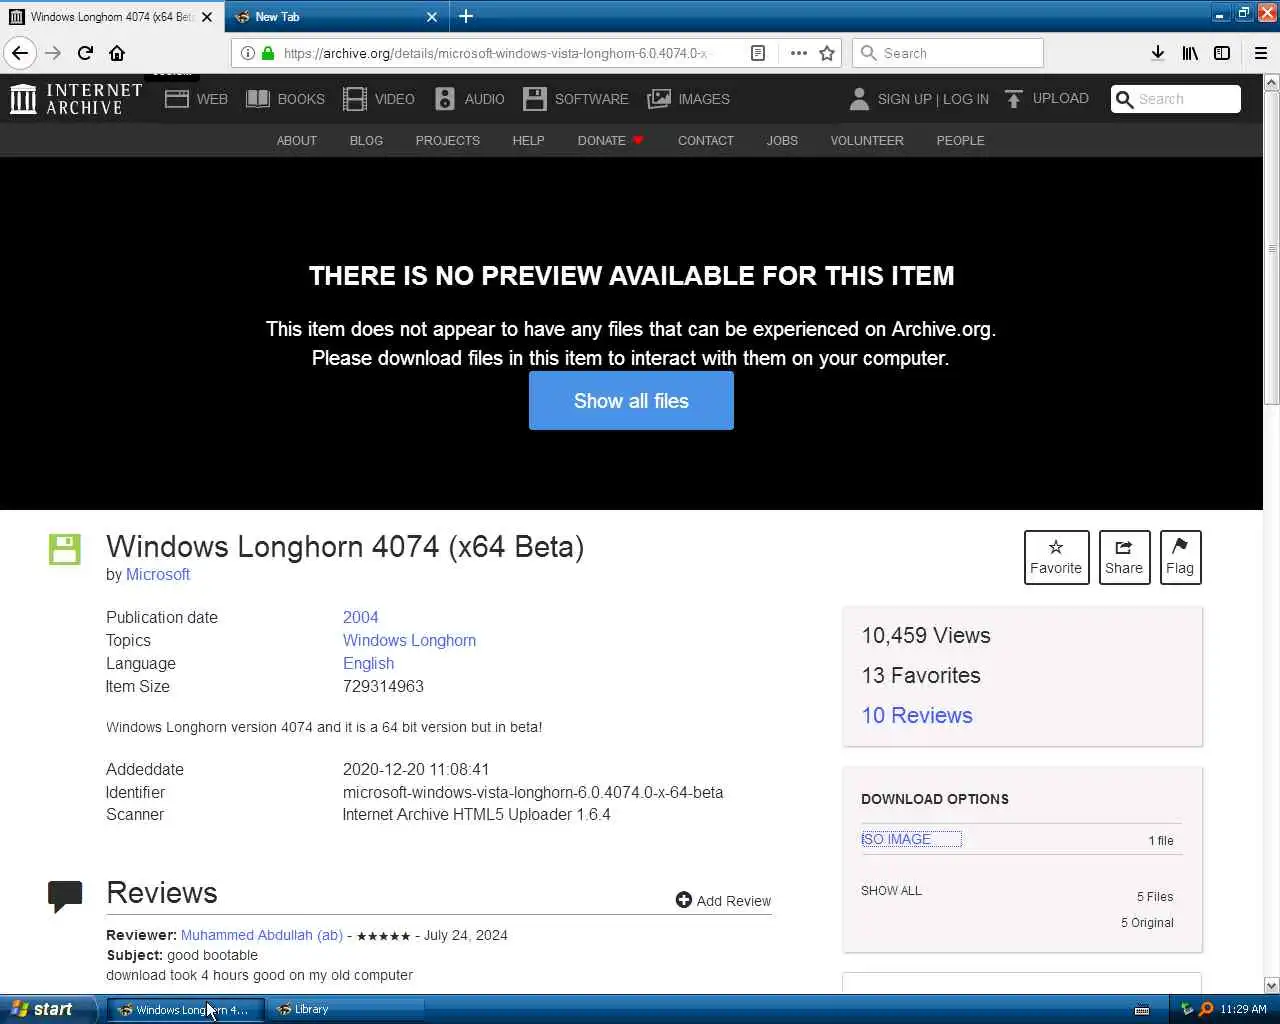Image resolution: width=1280 pixels, height=1024 pixels.
Task: Click the 2004 publication date link
Action: click(360, 618)
